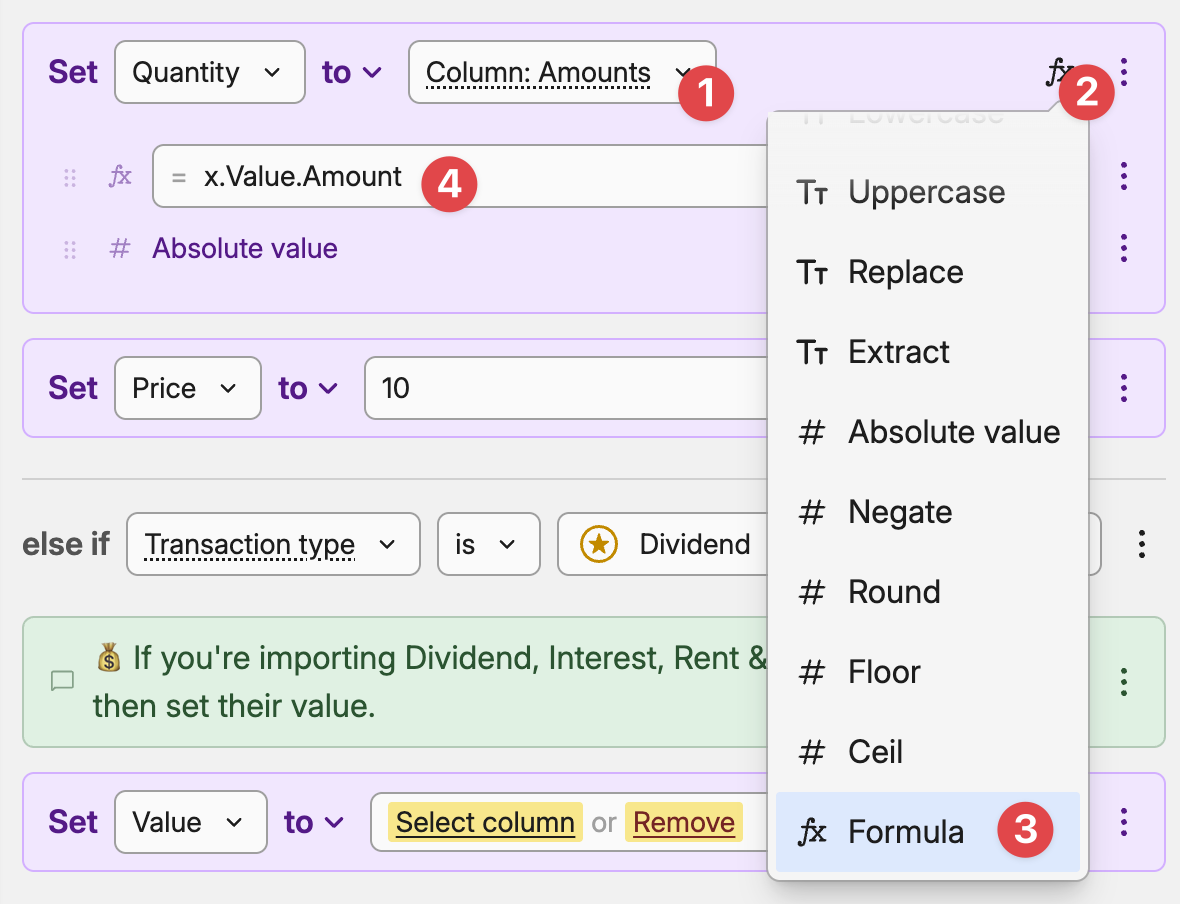Open three-dot menu for Absolute value row
The image size is (1180, 904).
(1124, 248)
